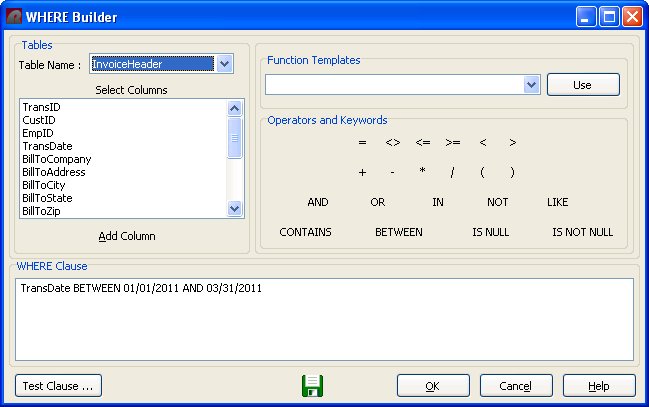
Task: Click the WHERE Builder title bar icon
Action: [15, 17]
